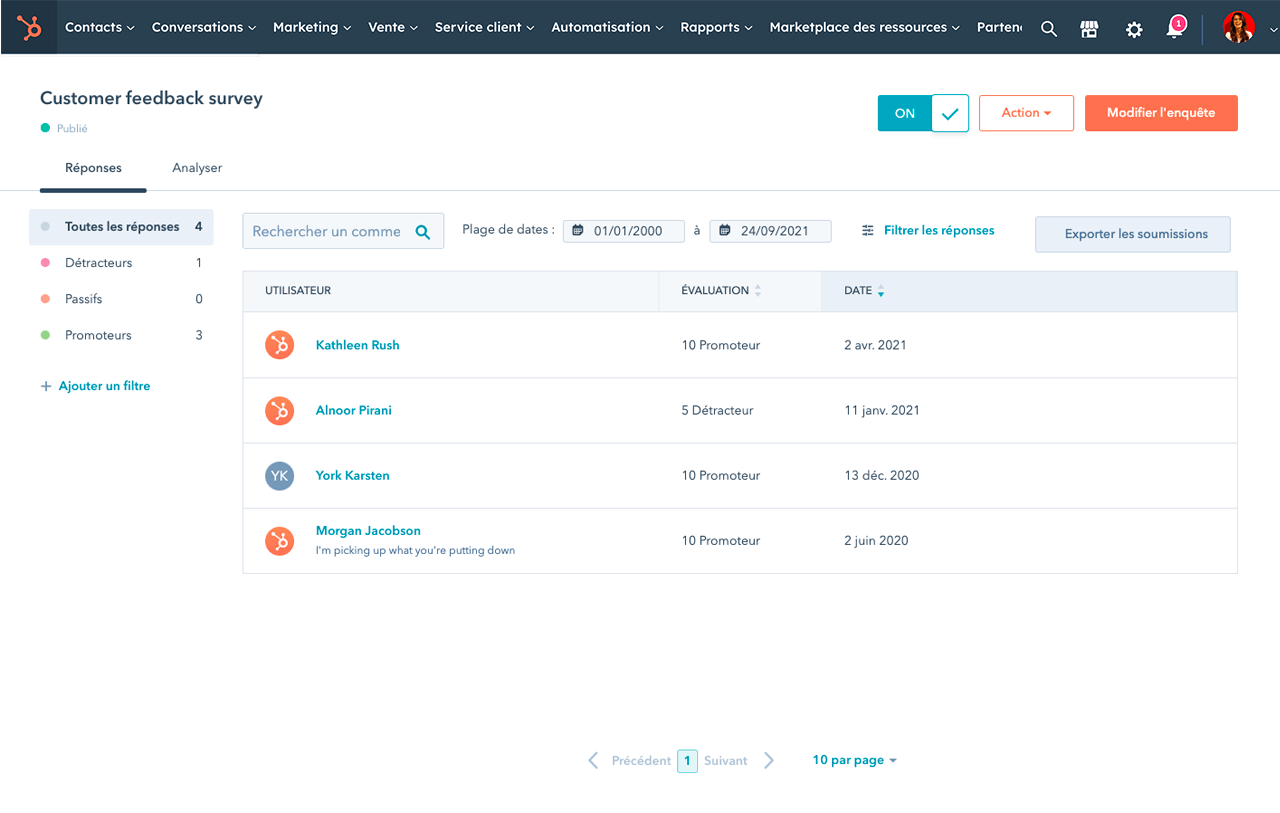Open the notifications bell

[x=1175, y=29]
